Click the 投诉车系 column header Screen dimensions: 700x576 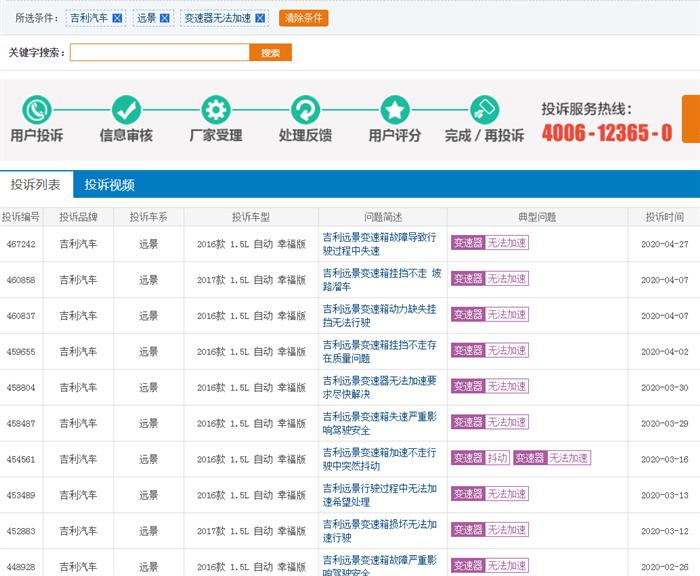149,217
